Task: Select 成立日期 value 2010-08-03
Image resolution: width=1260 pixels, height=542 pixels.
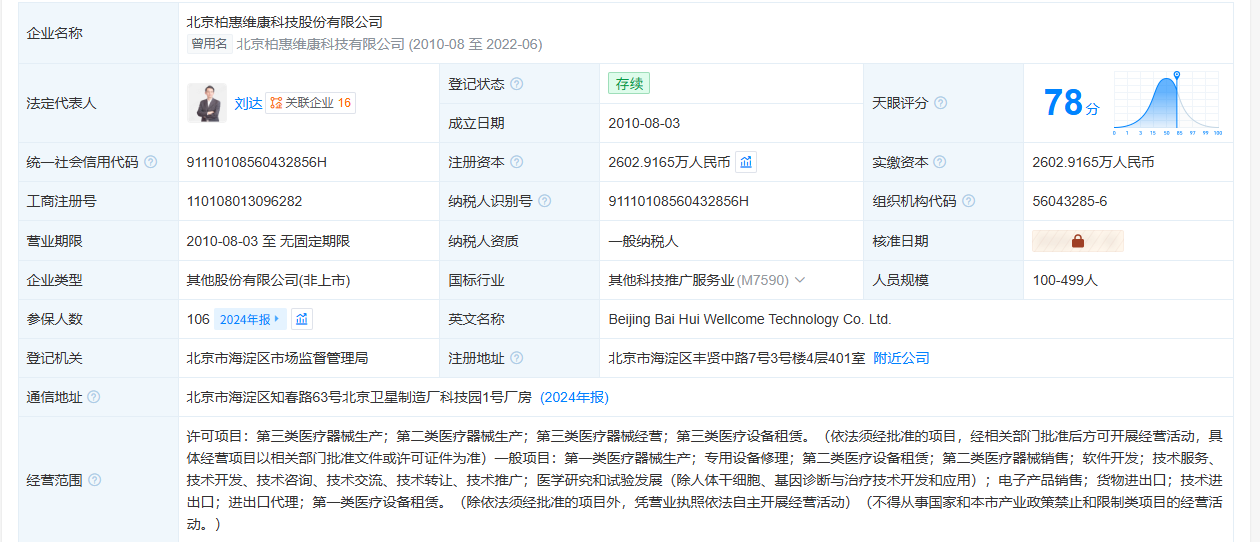Action: 644,123
